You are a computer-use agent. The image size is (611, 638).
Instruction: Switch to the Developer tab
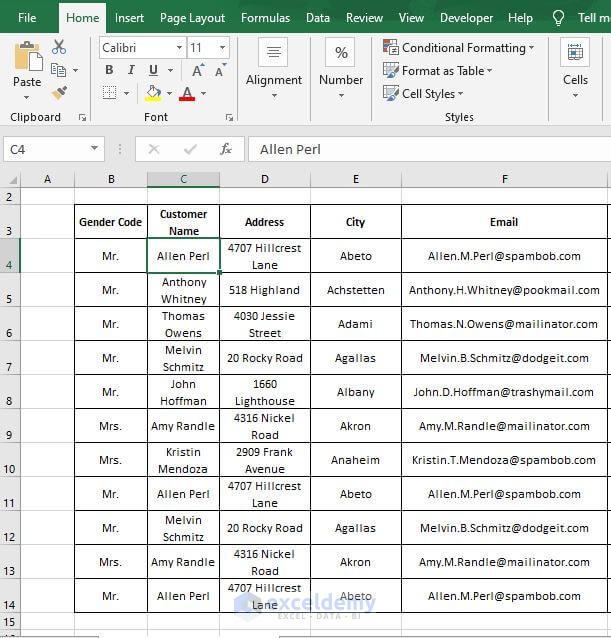pyautogui.click(x=466, y=18)
